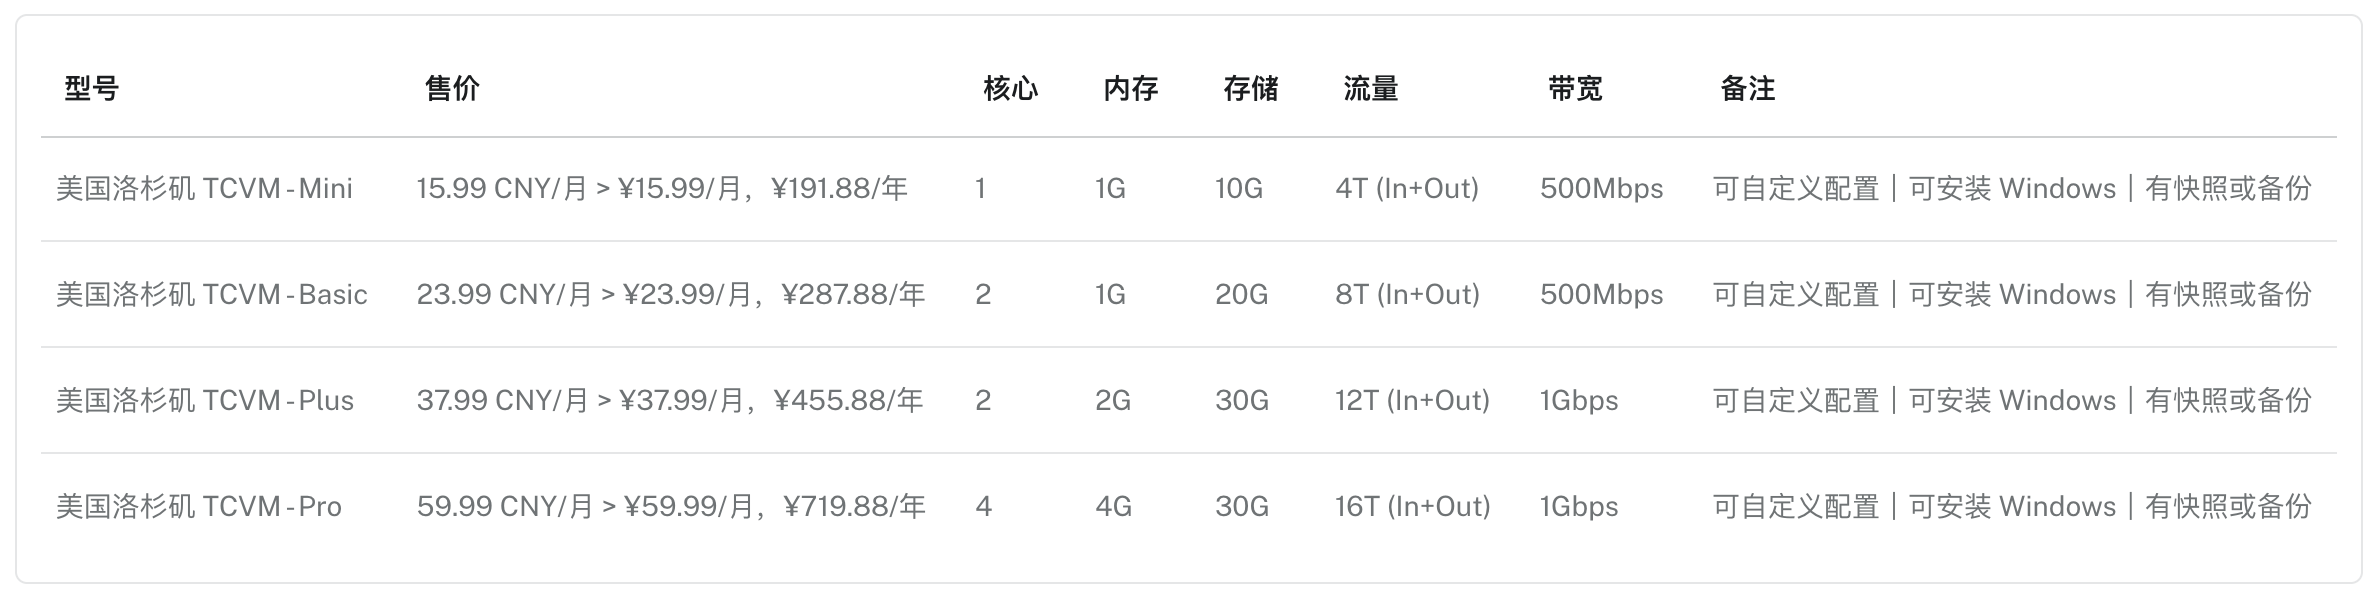Click the 存储 column header
2376x602 pixels.
tap(1251, 89)
